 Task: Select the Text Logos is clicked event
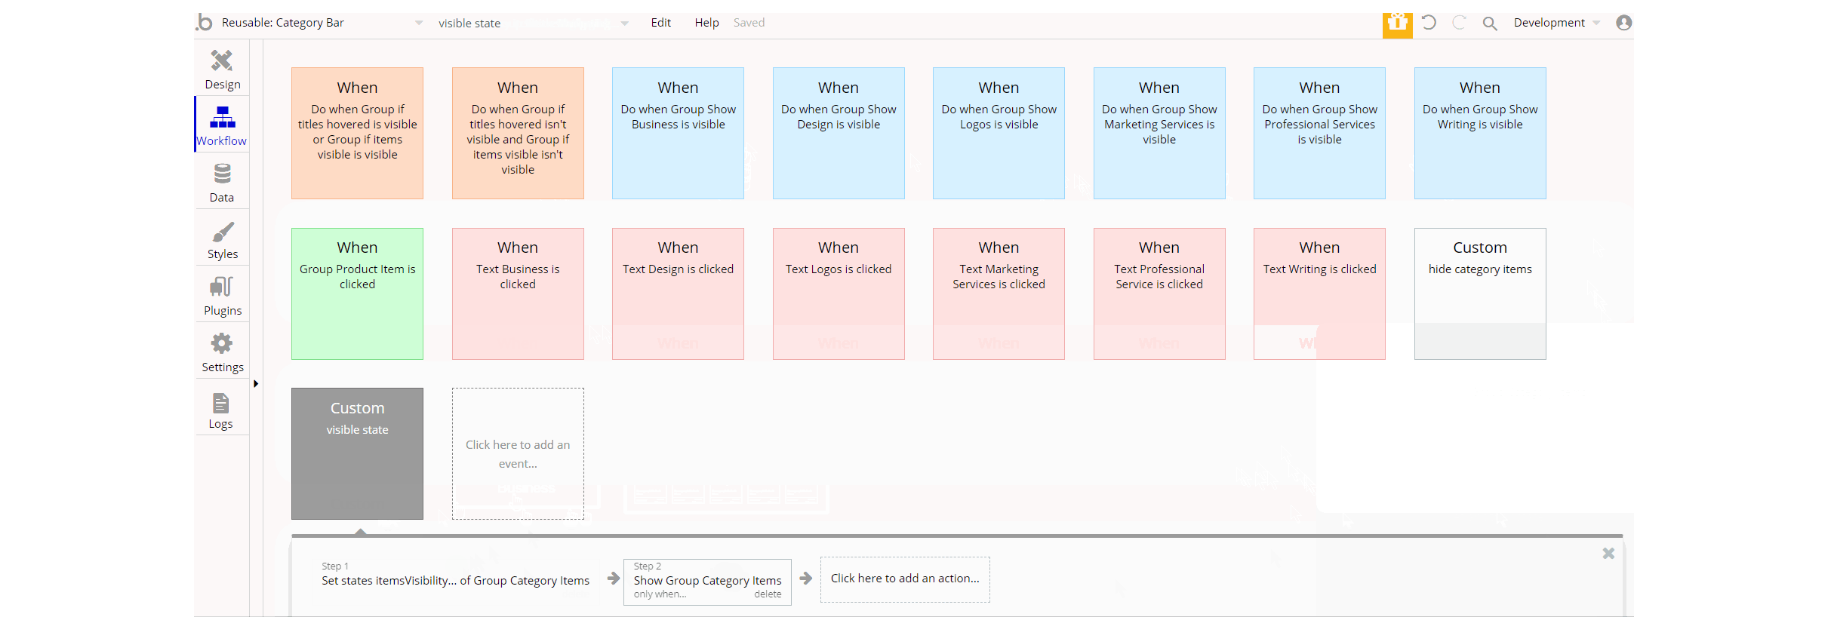(839, 294)
